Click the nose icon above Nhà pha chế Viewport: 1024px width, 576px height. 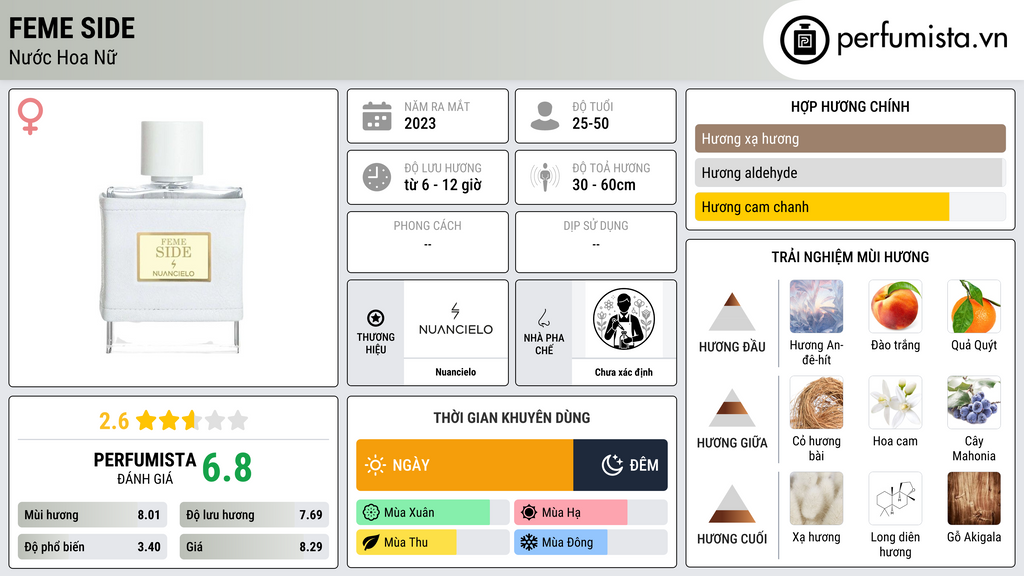coord(543,318)
